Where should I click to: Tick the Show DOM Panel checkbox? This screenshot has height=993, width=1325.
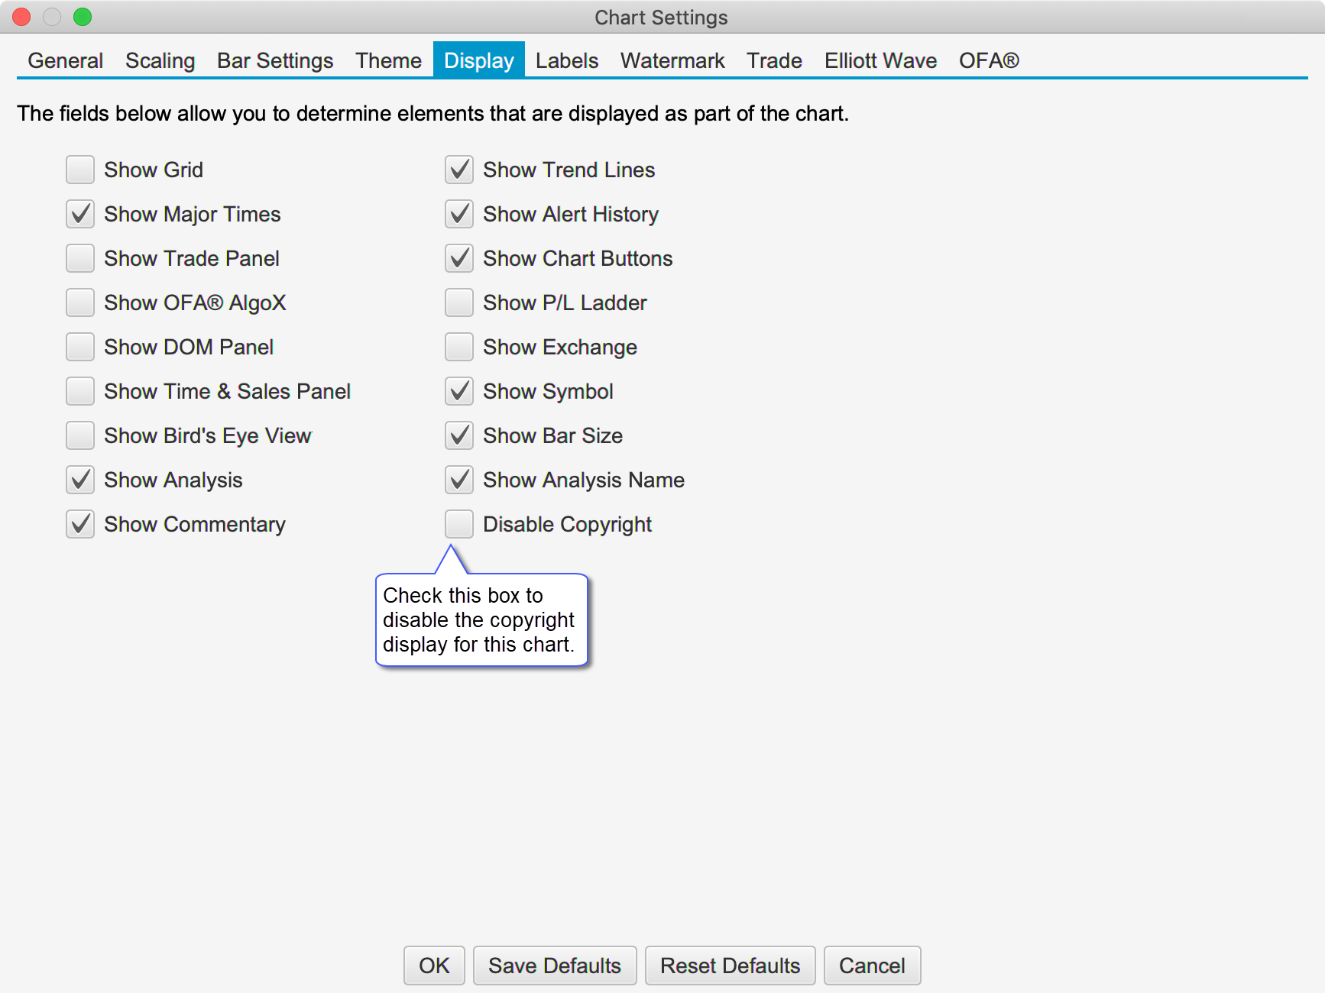coord(80,347)
